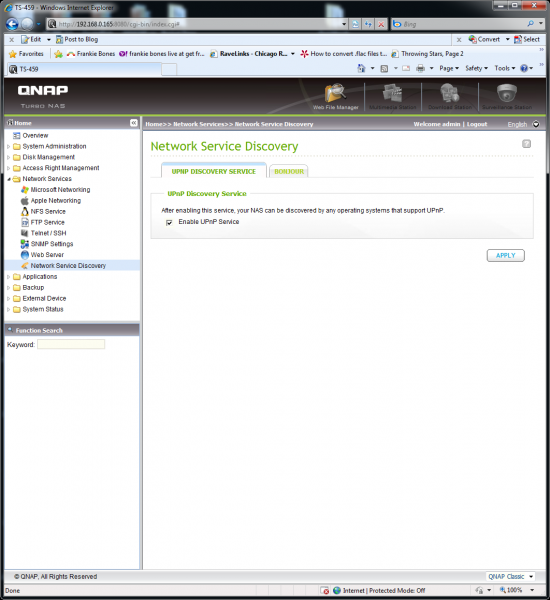This screenshot has width=550, height=600.
Task: Open the Favorites star button
Action: tap(26, 54)
